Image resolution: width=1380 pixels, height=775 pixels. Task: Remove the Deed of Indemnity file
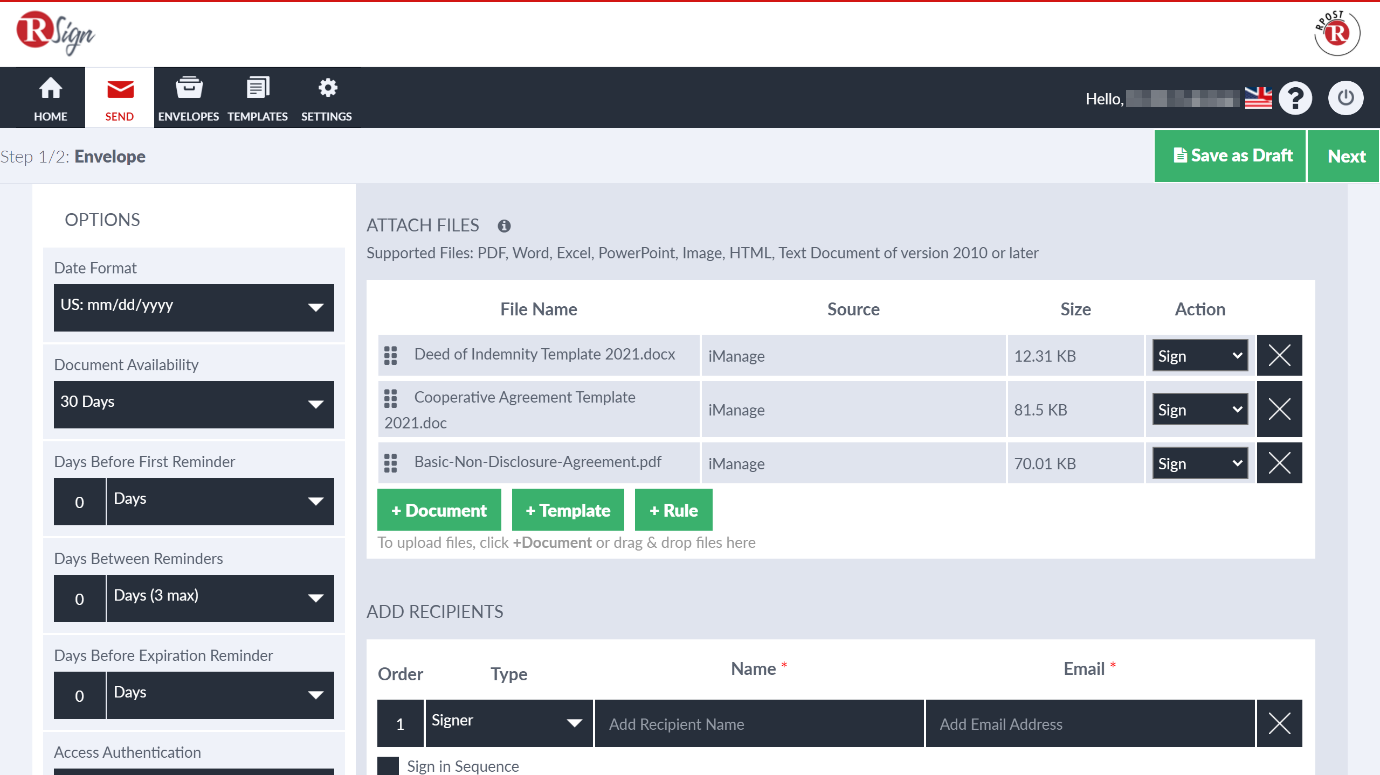point(1279,356)
